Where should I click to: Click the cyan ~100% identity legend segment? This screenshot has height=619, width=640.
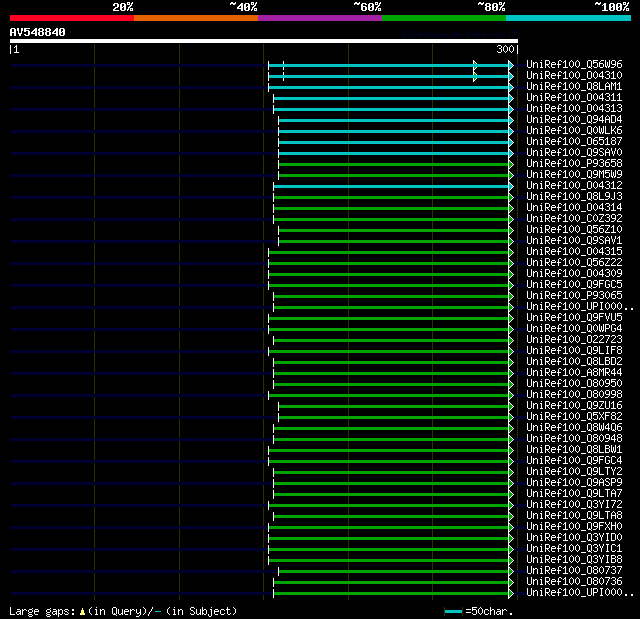click(x=568, y=18)
